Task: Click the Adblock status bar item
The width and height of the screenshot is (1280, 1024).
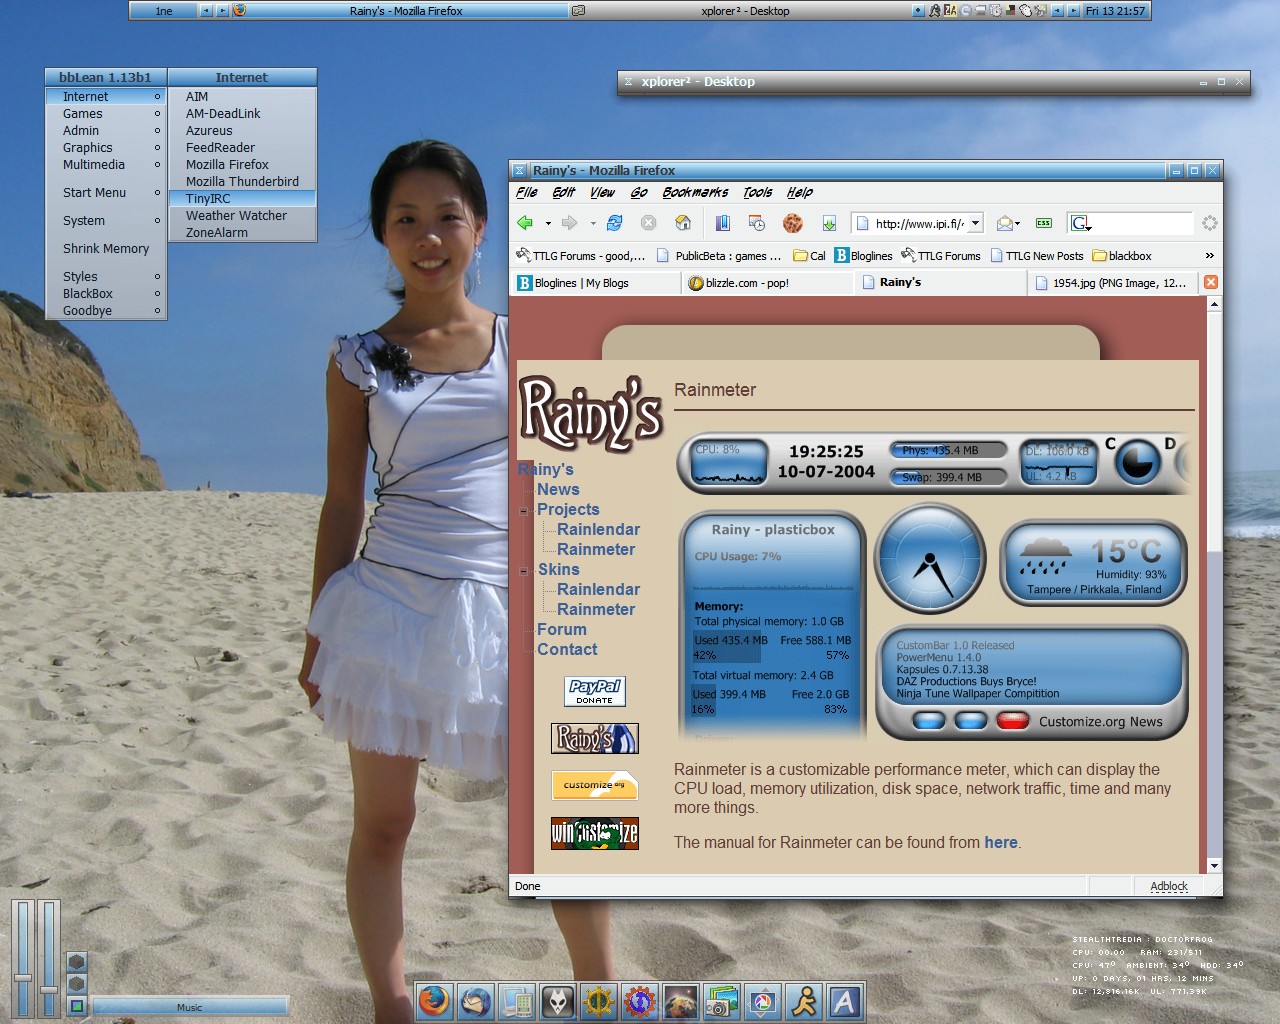Action: 1169,886
